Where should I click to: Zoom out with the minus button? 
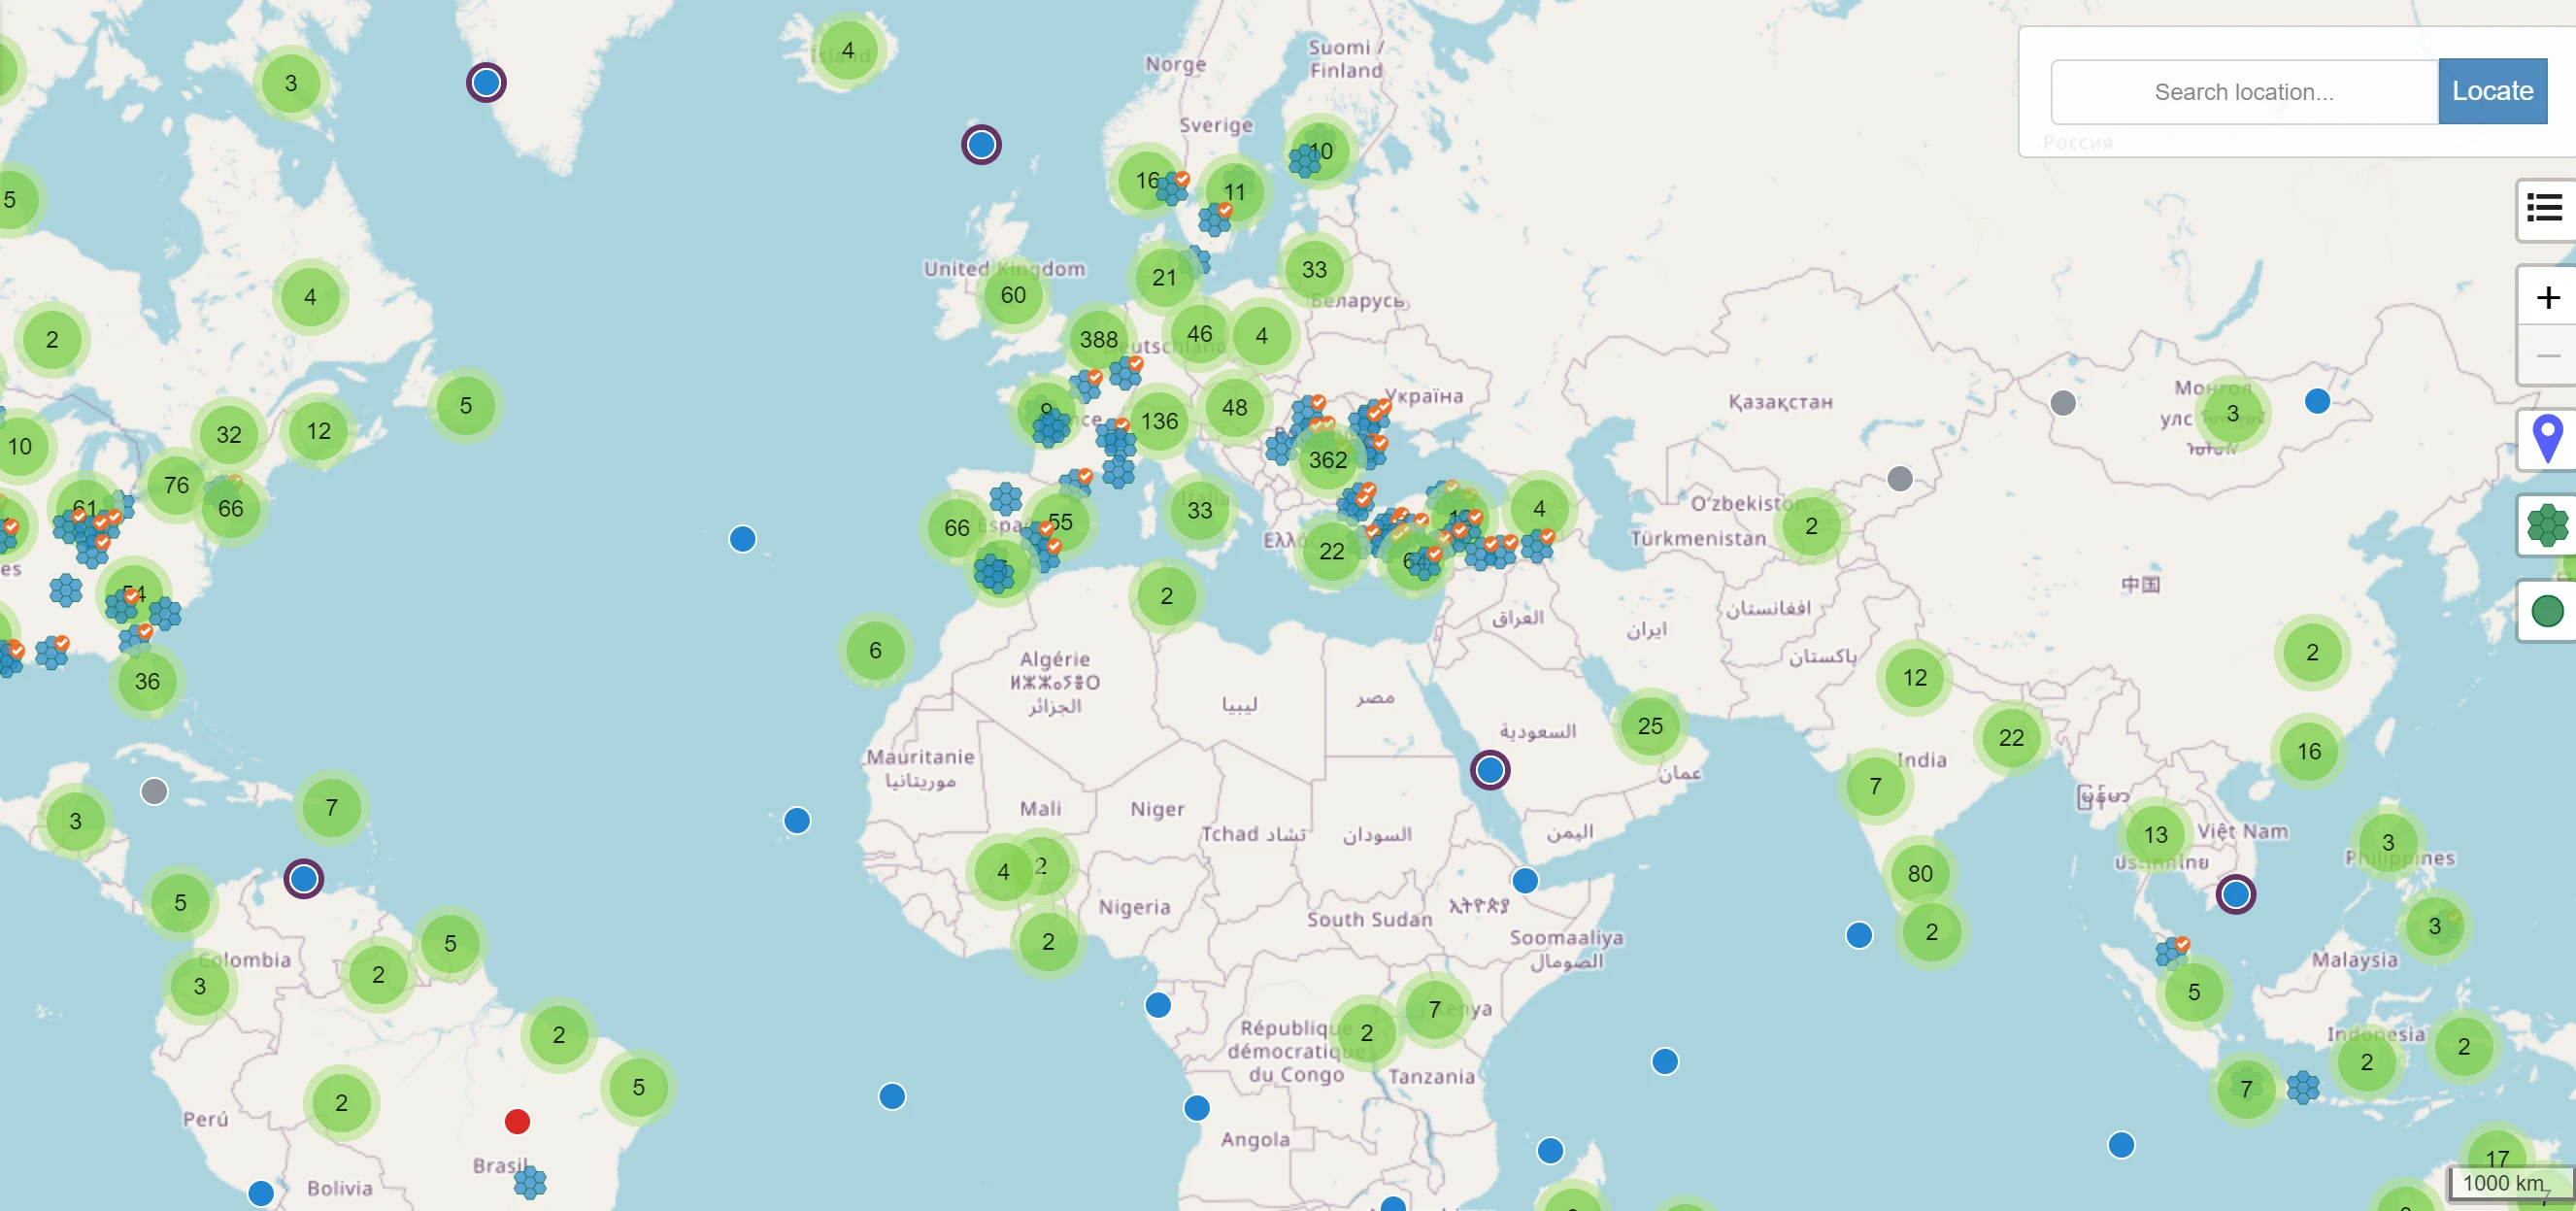click(2547, 356)
